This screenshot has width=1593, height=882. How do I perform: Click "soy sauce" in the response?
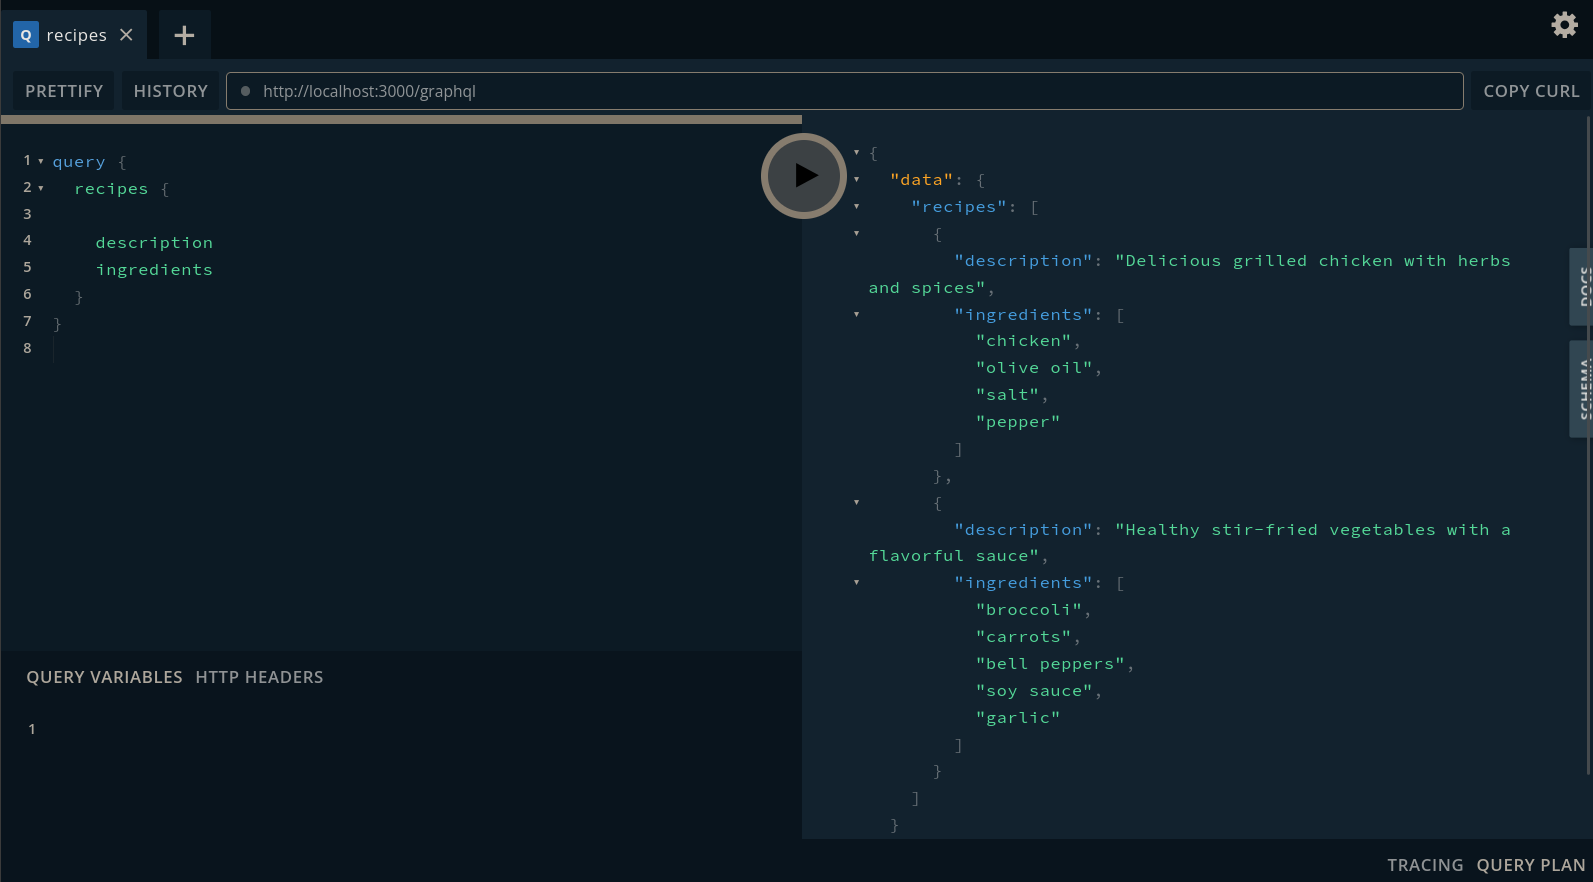tap(1034, 691)
